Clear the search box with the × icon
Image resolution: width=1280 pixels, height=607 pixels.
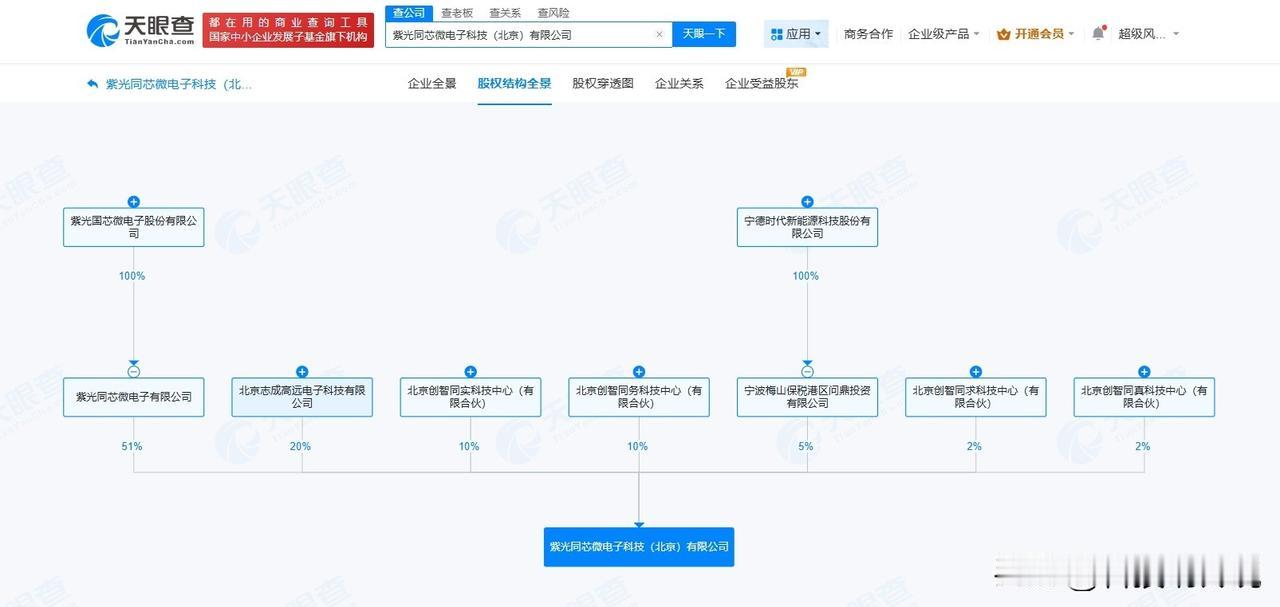click(x=658, y=33)
